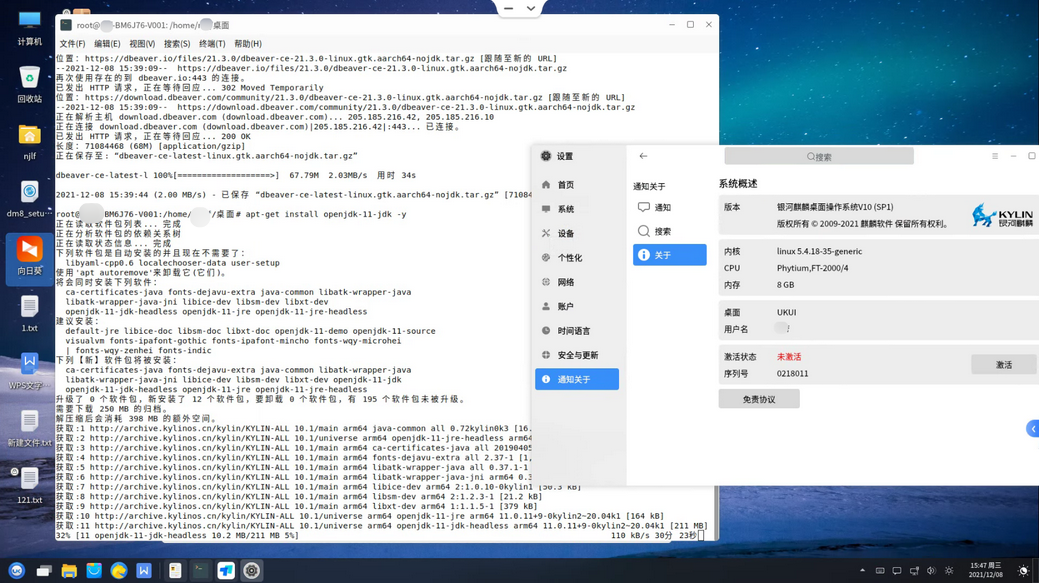Open brightness tray icon
Image resolution: width=1040 pixels, height=583 pixels.
[949, 570]
